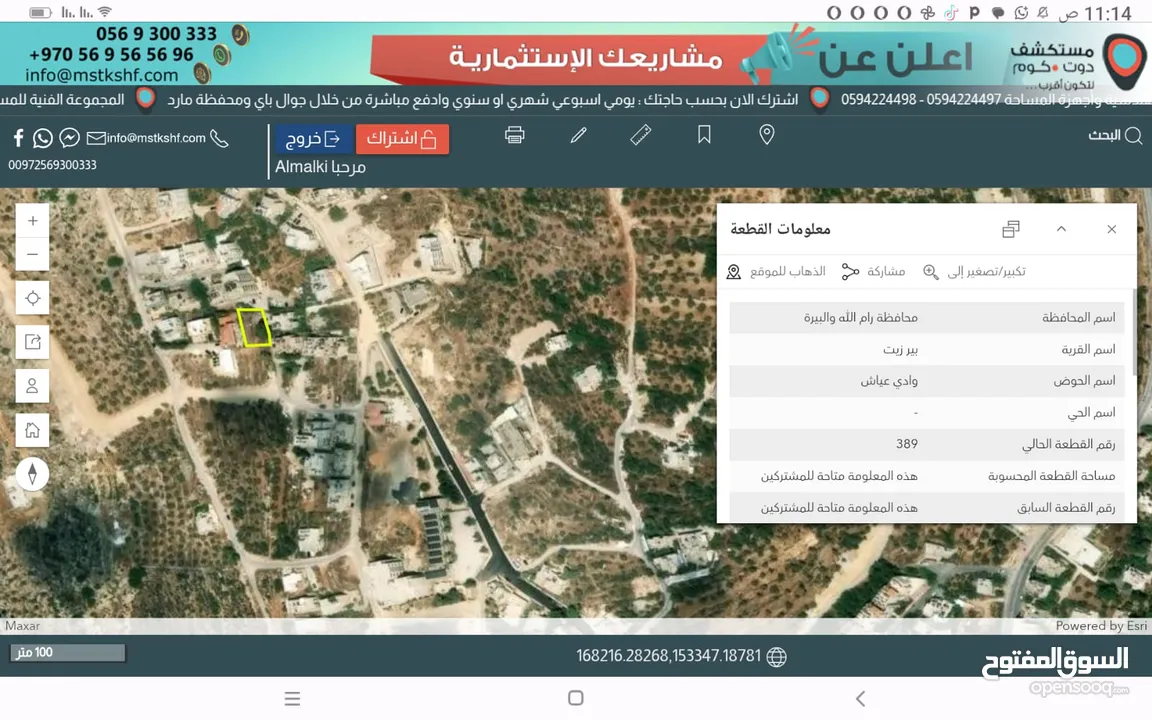
Task: Zoom out using the minus control
Action: point(32,255)
